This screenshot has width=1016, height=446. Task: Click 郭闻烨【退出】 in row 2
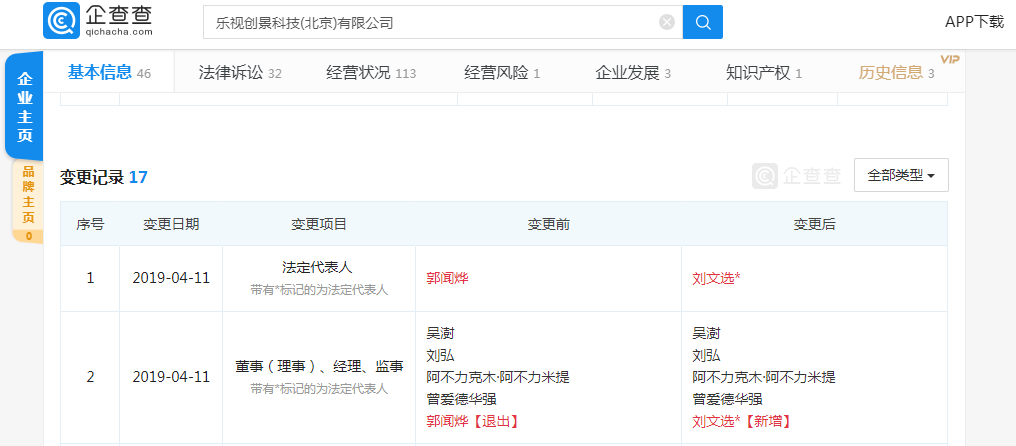coord(474,421)
